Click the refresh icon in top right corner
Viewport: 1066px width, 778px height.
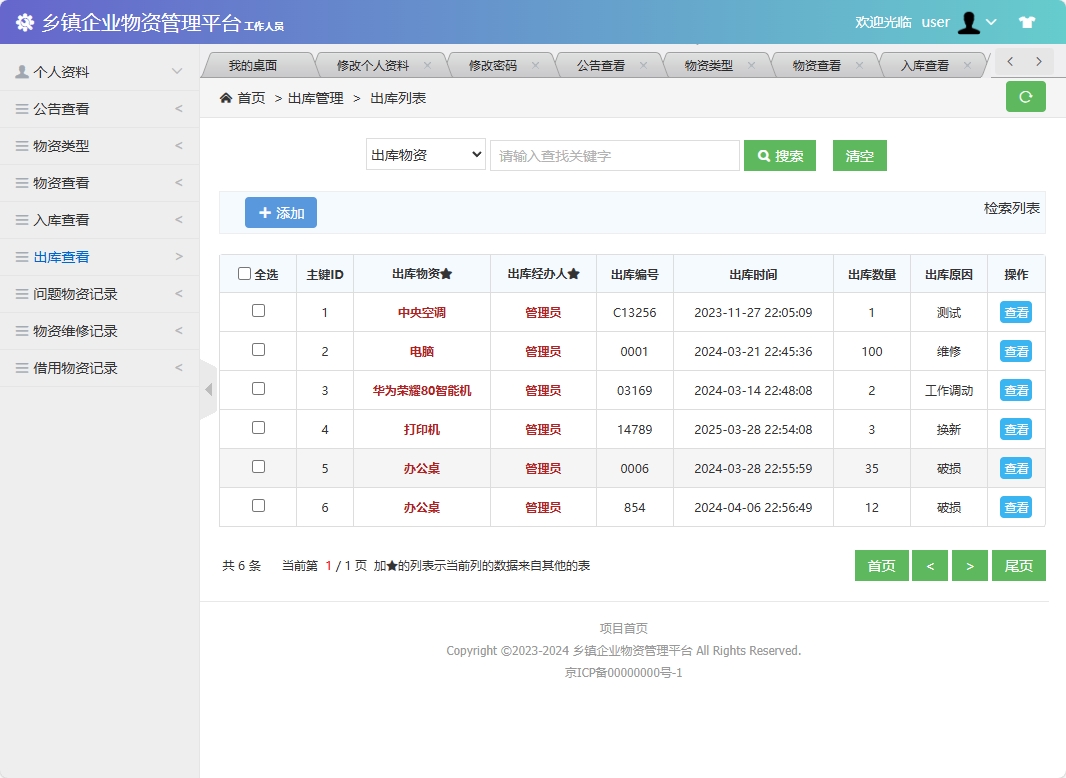coord(1024,96)
